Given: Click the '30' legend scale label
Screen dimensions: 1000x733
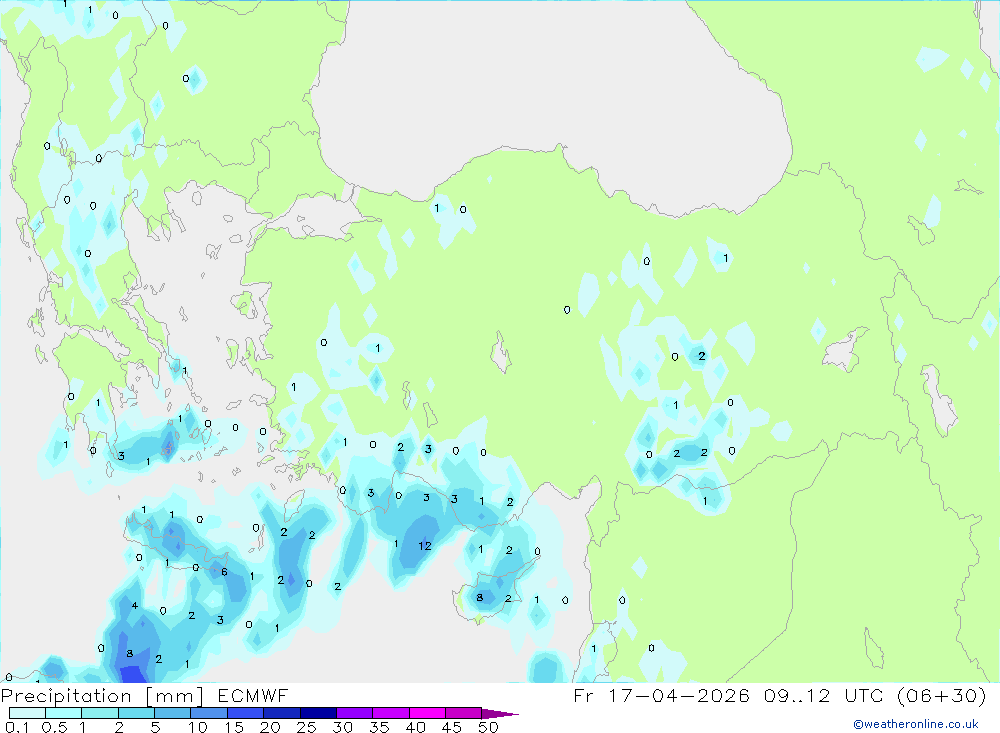Looking at the screenshot, I should pyautogui.click(x=343, y=727).
